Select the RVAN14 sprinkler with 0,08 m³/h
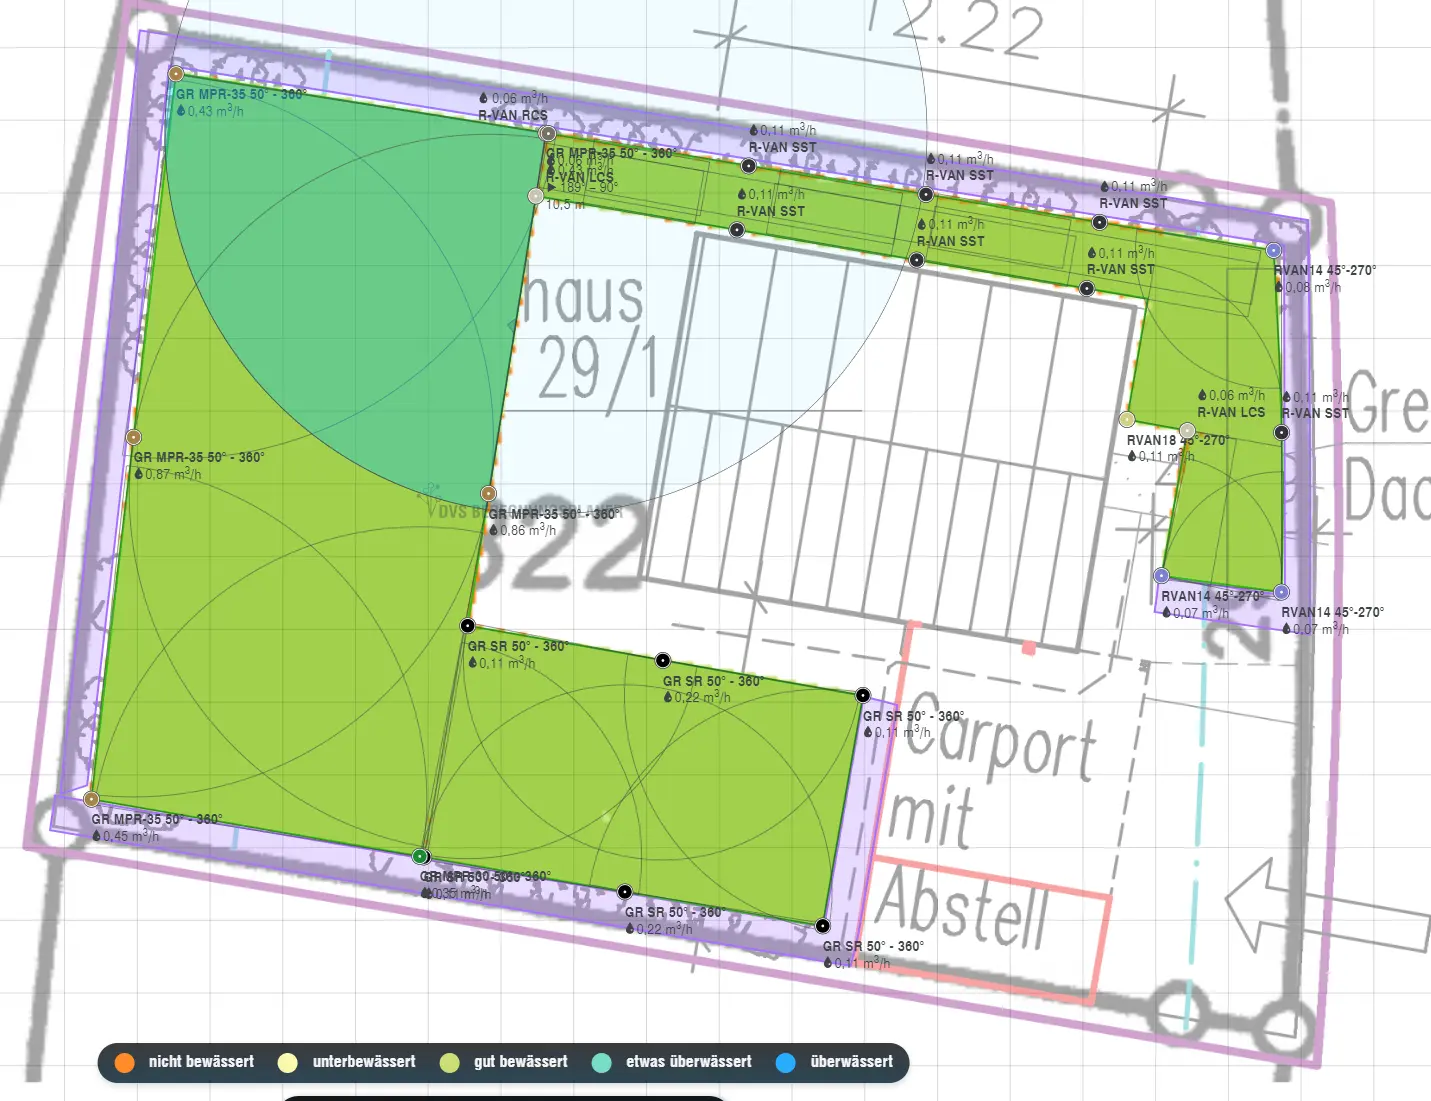 (1273, 250)
